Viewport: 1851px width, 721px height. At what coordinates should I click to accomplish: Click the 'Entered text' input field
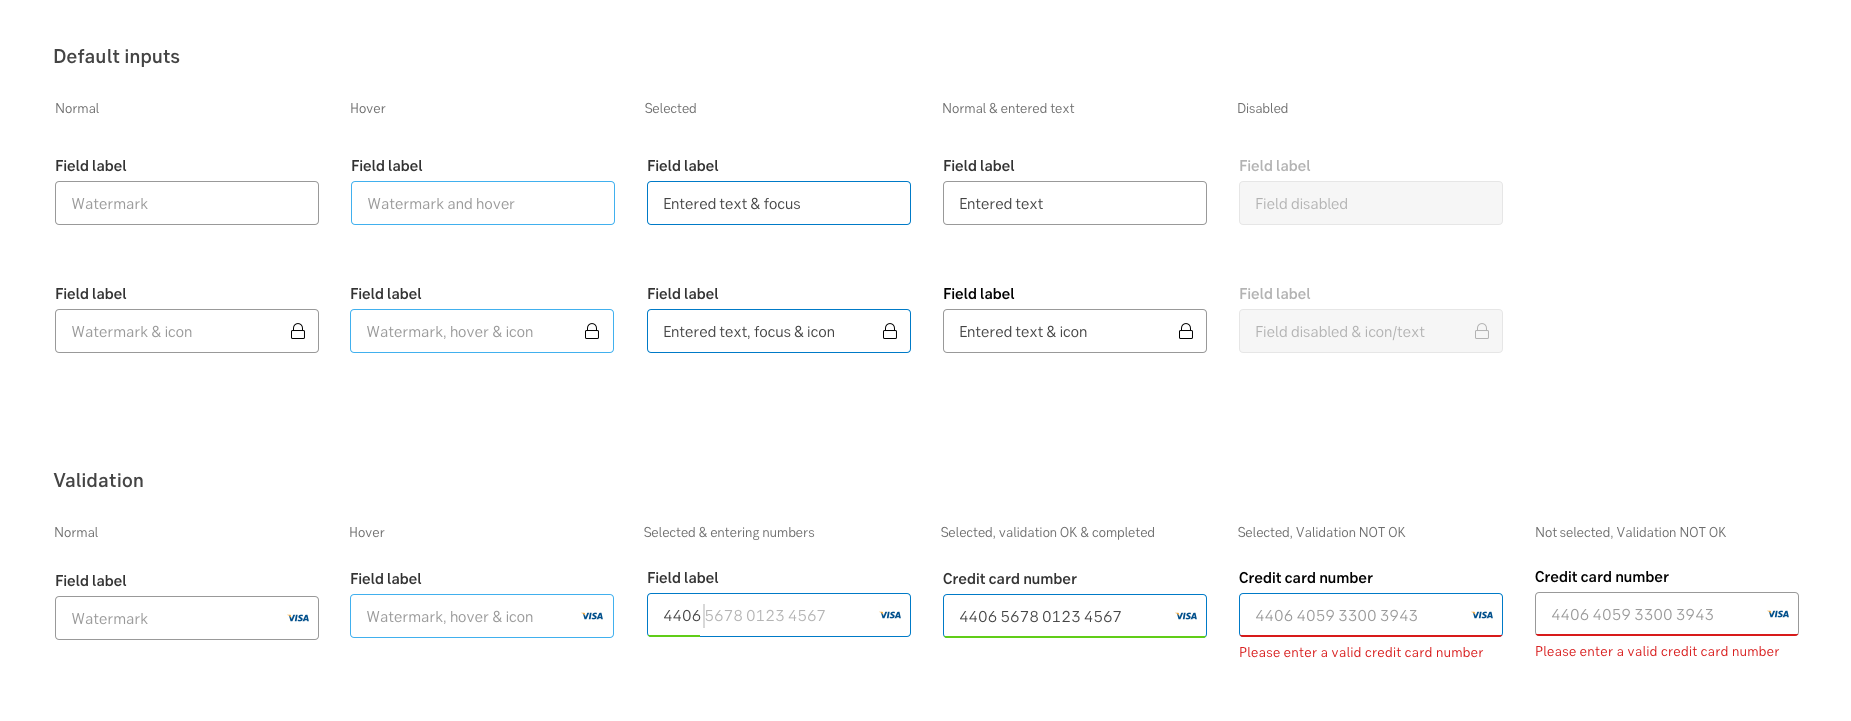(1075, 203)
